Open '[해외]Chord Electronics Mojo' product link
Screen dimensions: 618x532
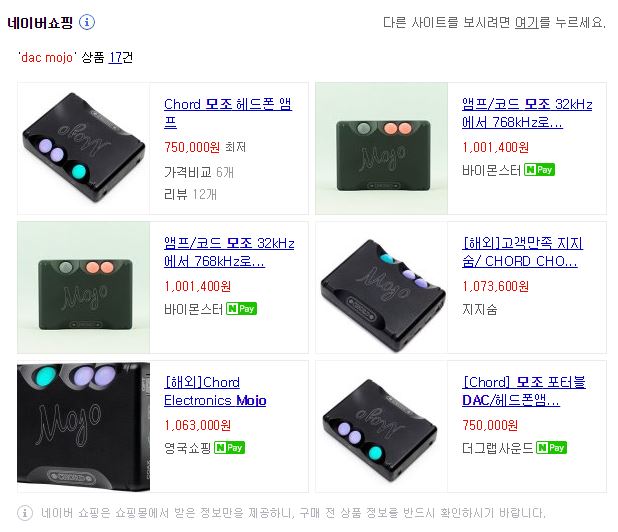(x=215, y=391)
